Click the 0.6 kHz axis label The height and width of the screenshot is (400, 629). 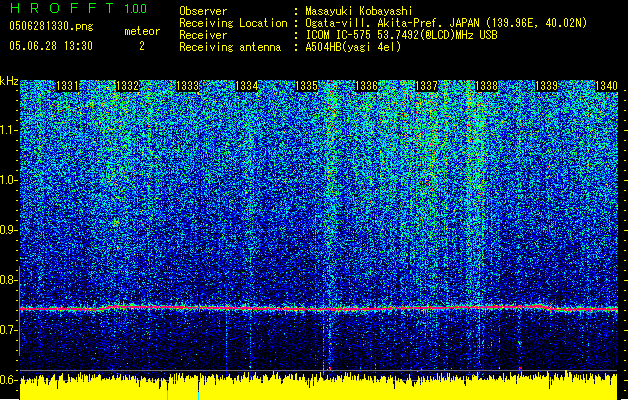[x=9, y=380]
